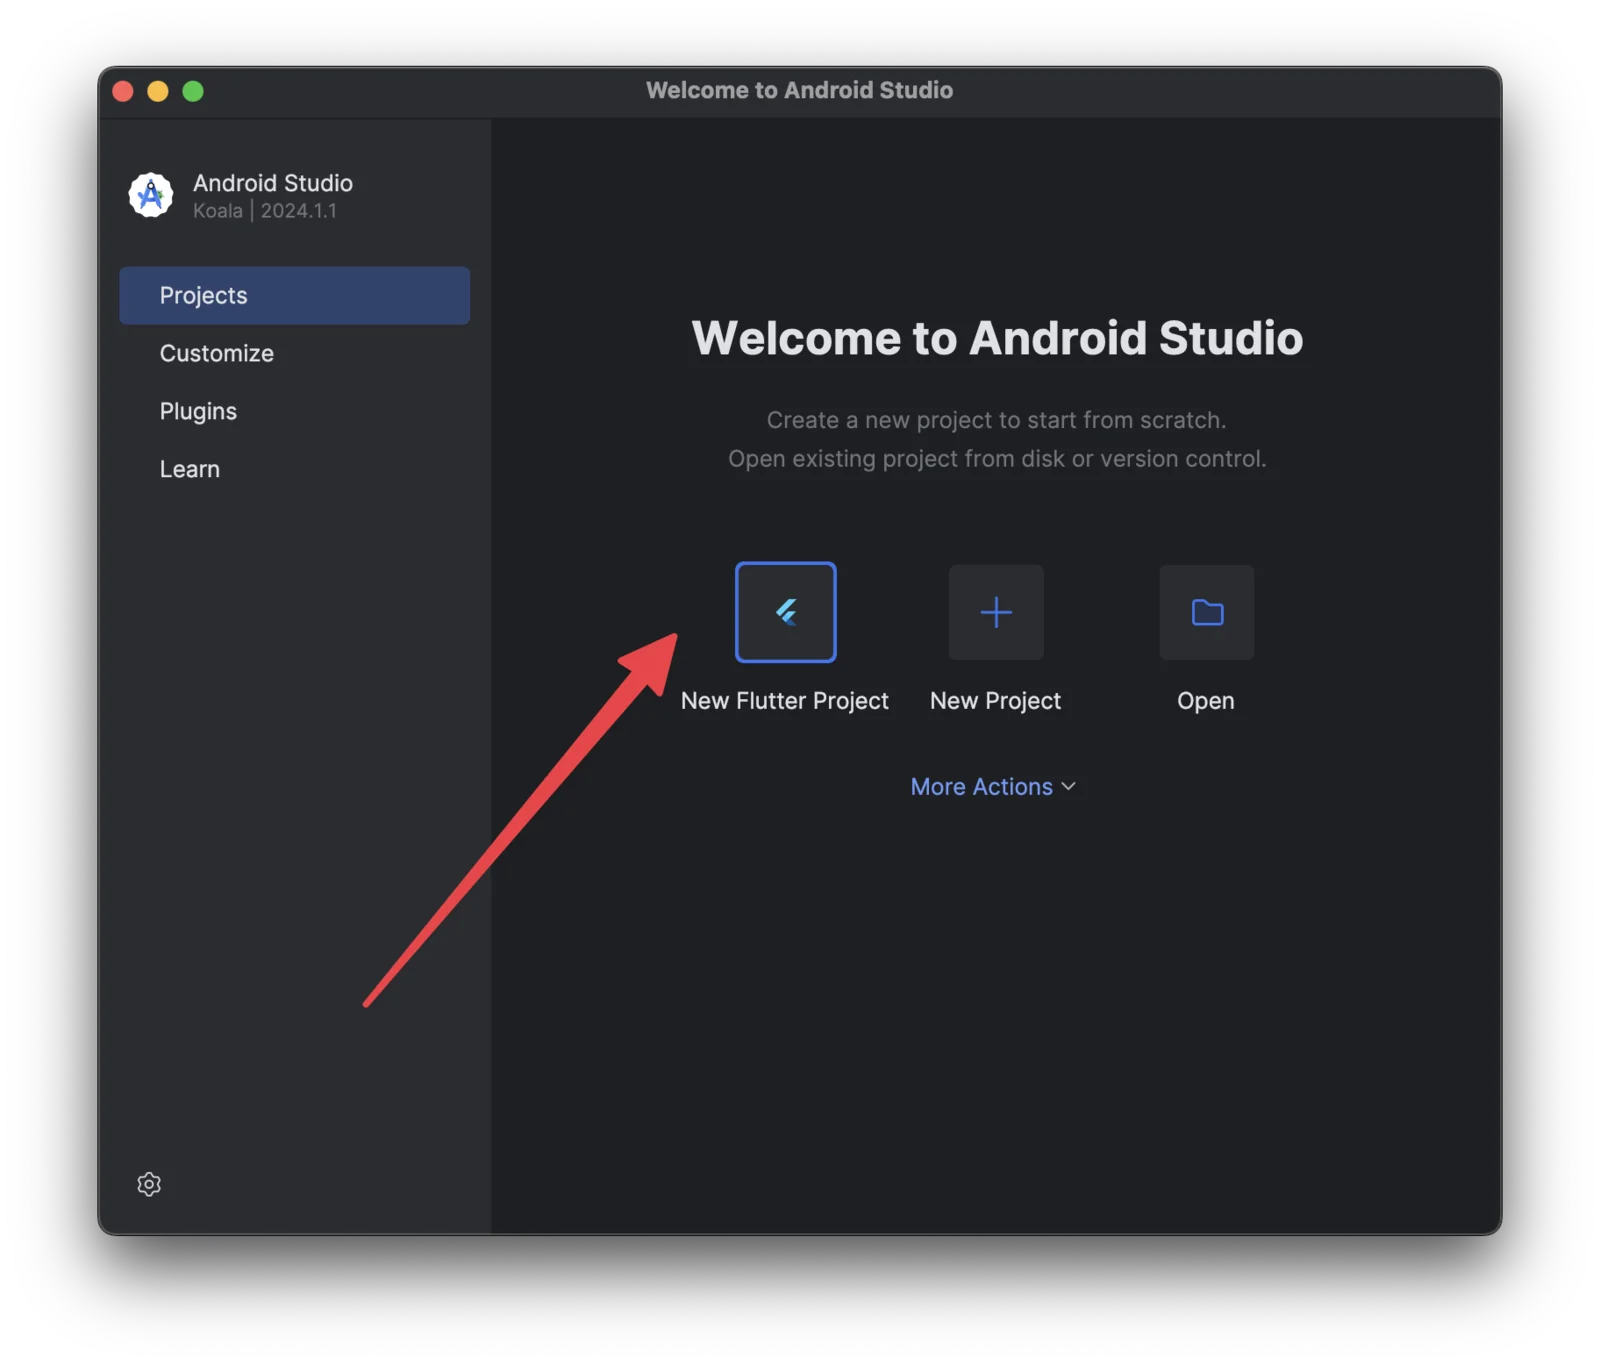Minimize the window using yellow button

coord(158,91)
